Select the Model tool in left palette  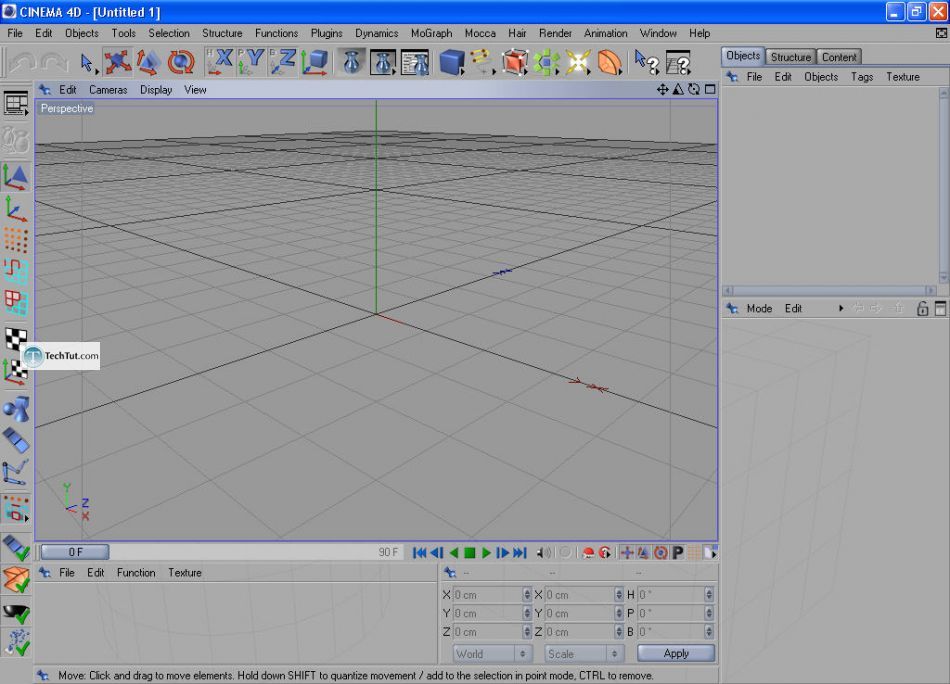[16, 177]
